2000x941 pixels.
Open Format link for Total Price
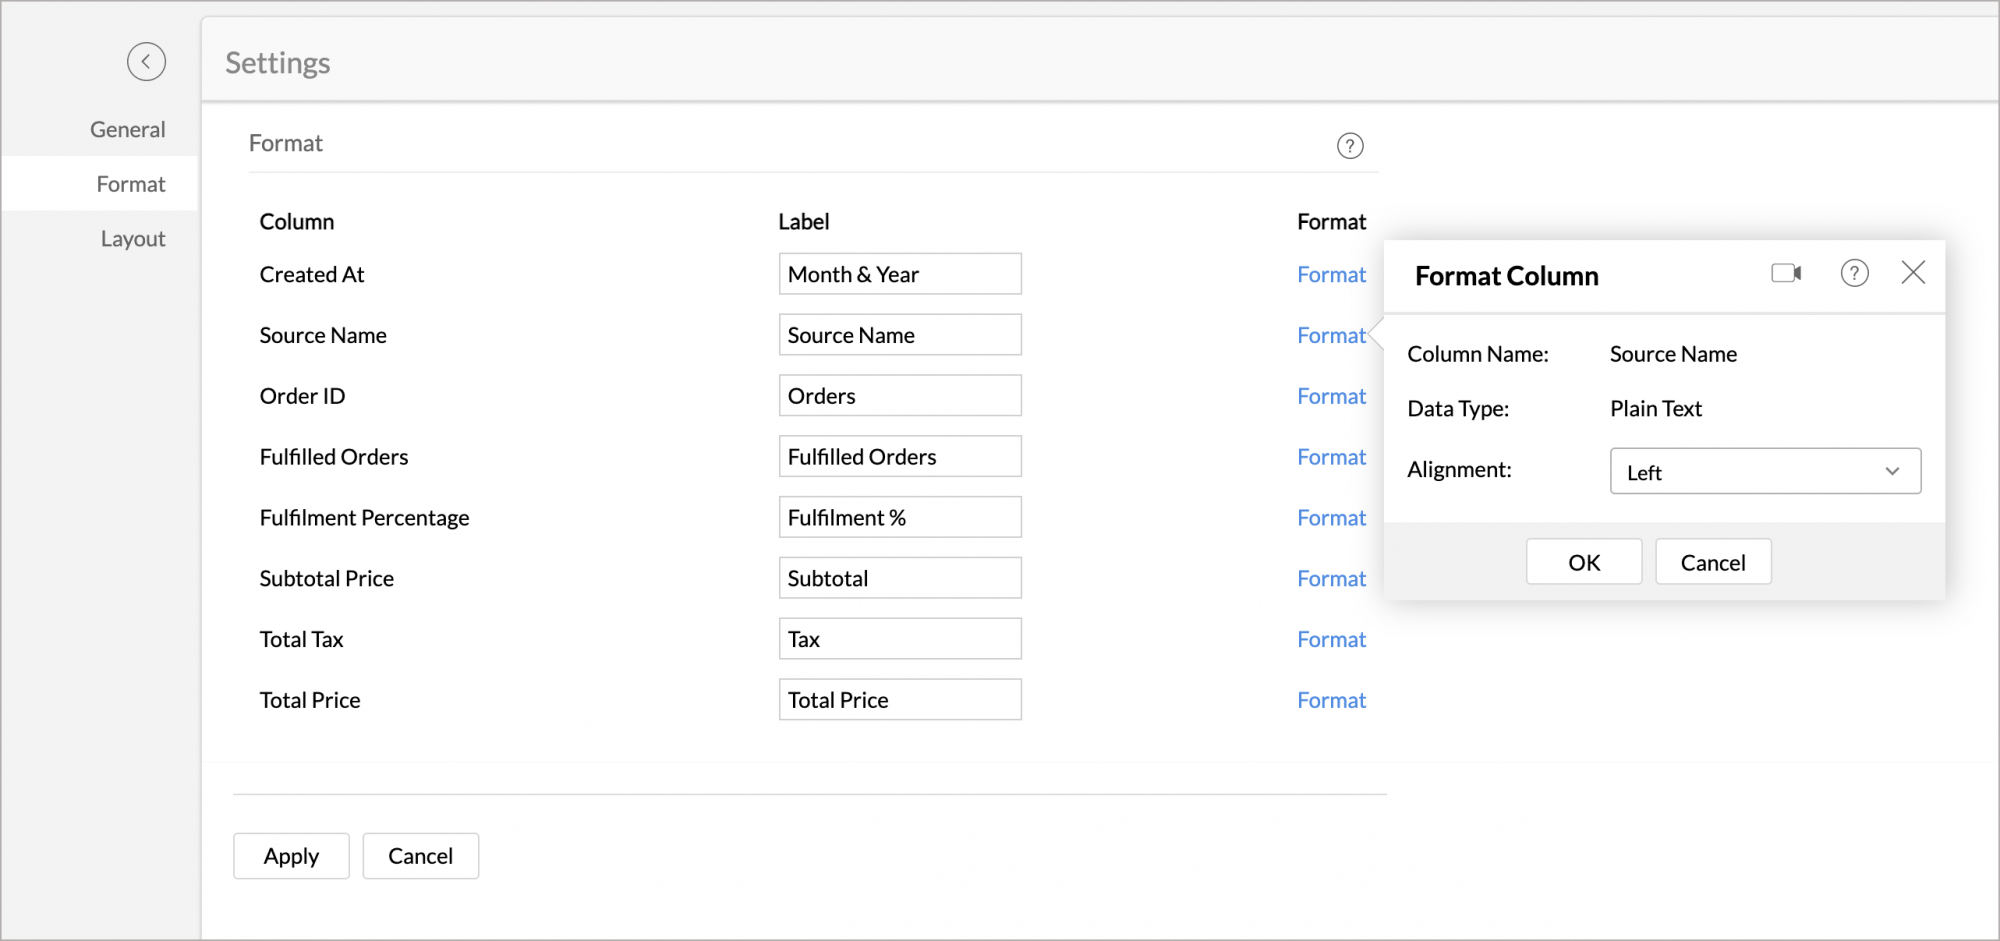(1331, 701)
